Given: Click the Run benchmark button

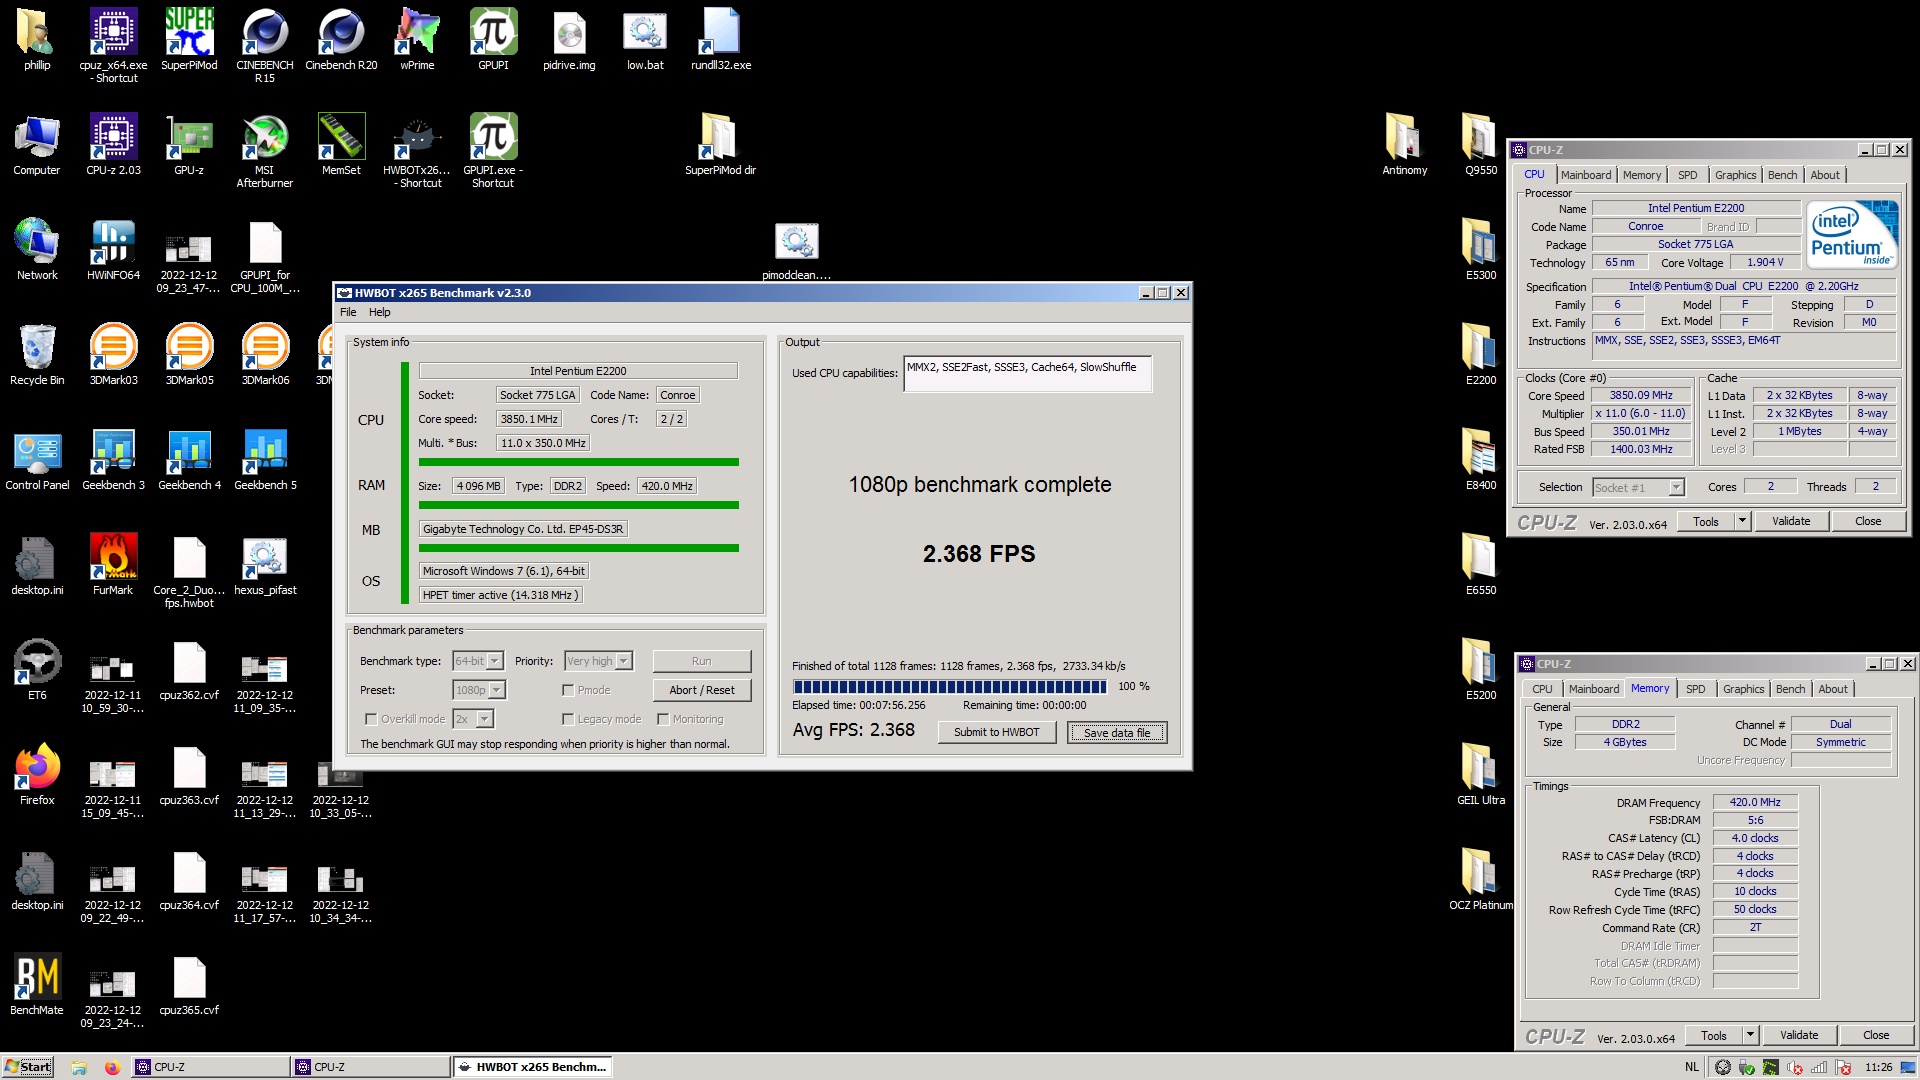Looking at the screenshot, I should click(x=701, y=661).
